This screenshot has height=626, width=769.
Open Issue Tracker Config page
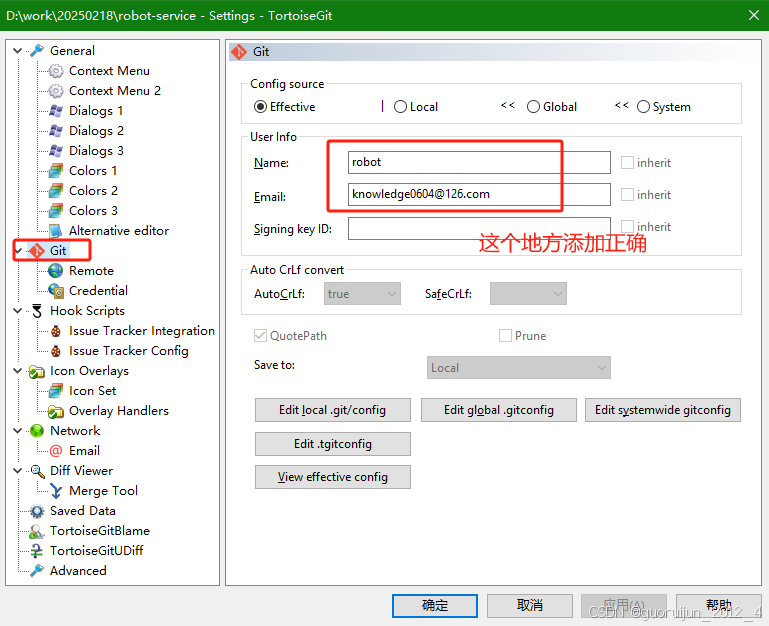128,351
